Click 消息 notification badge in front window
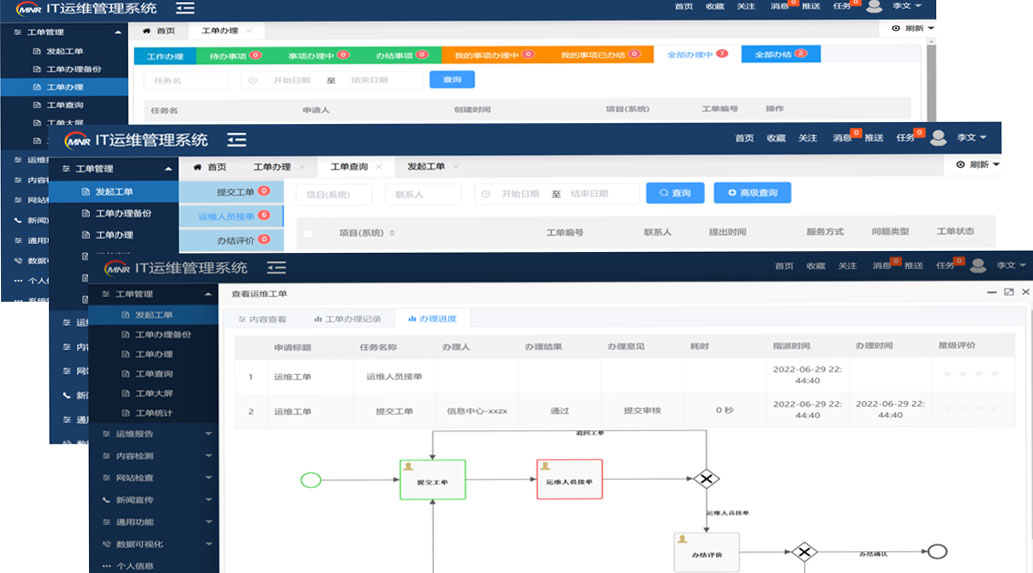The image size is (1033, 573). (895, 261)
